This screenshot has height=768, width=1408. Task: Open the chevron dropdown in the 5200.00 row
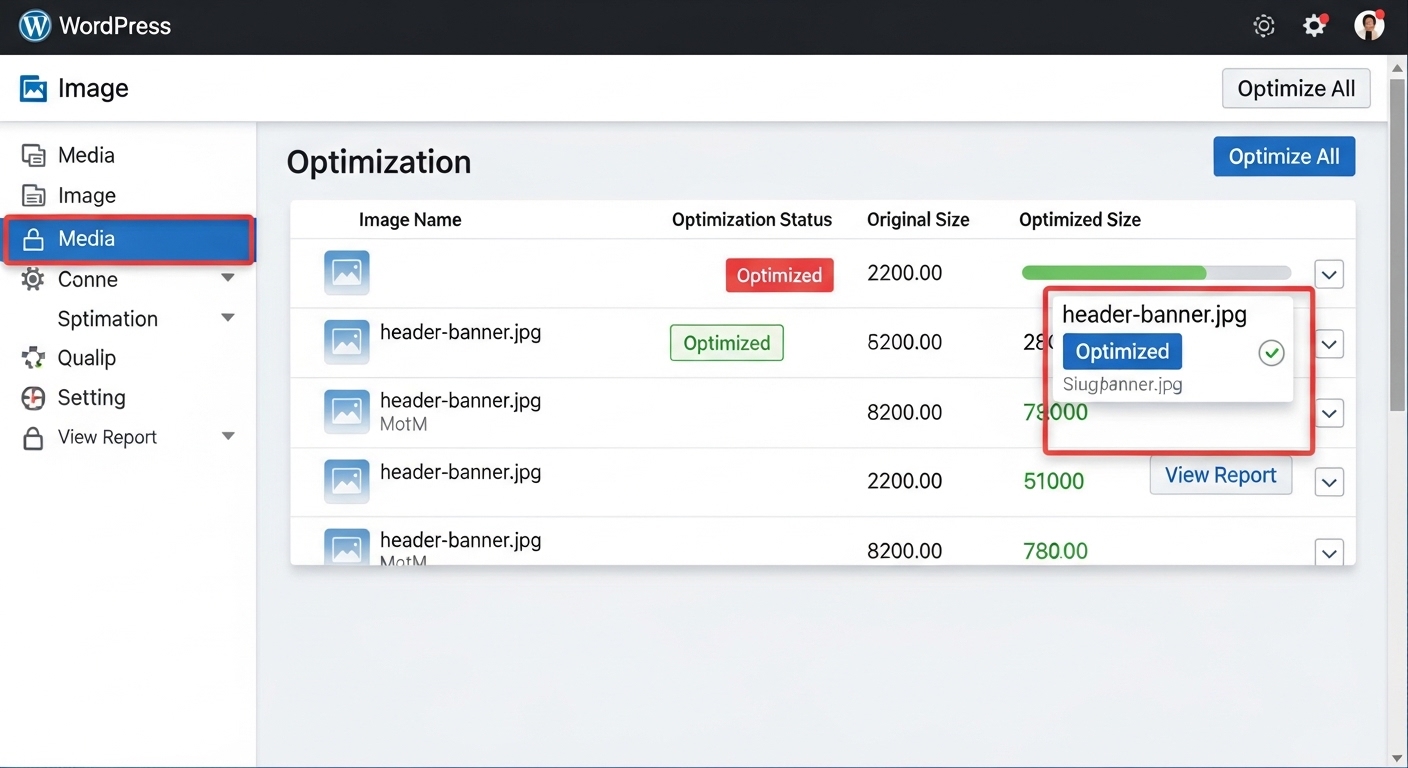tap(1329, 345)
